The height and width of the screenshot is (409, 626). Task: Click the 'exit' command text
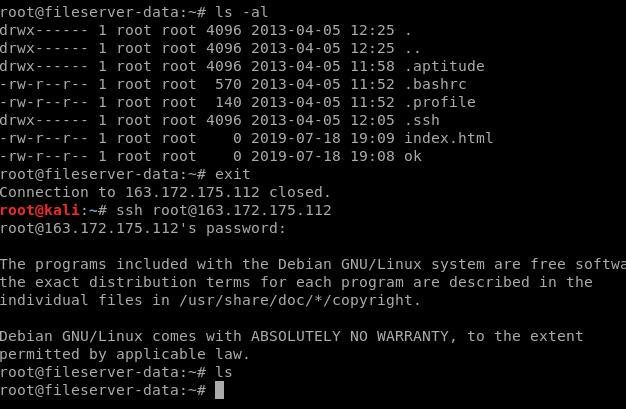click(x=232, y=174)
